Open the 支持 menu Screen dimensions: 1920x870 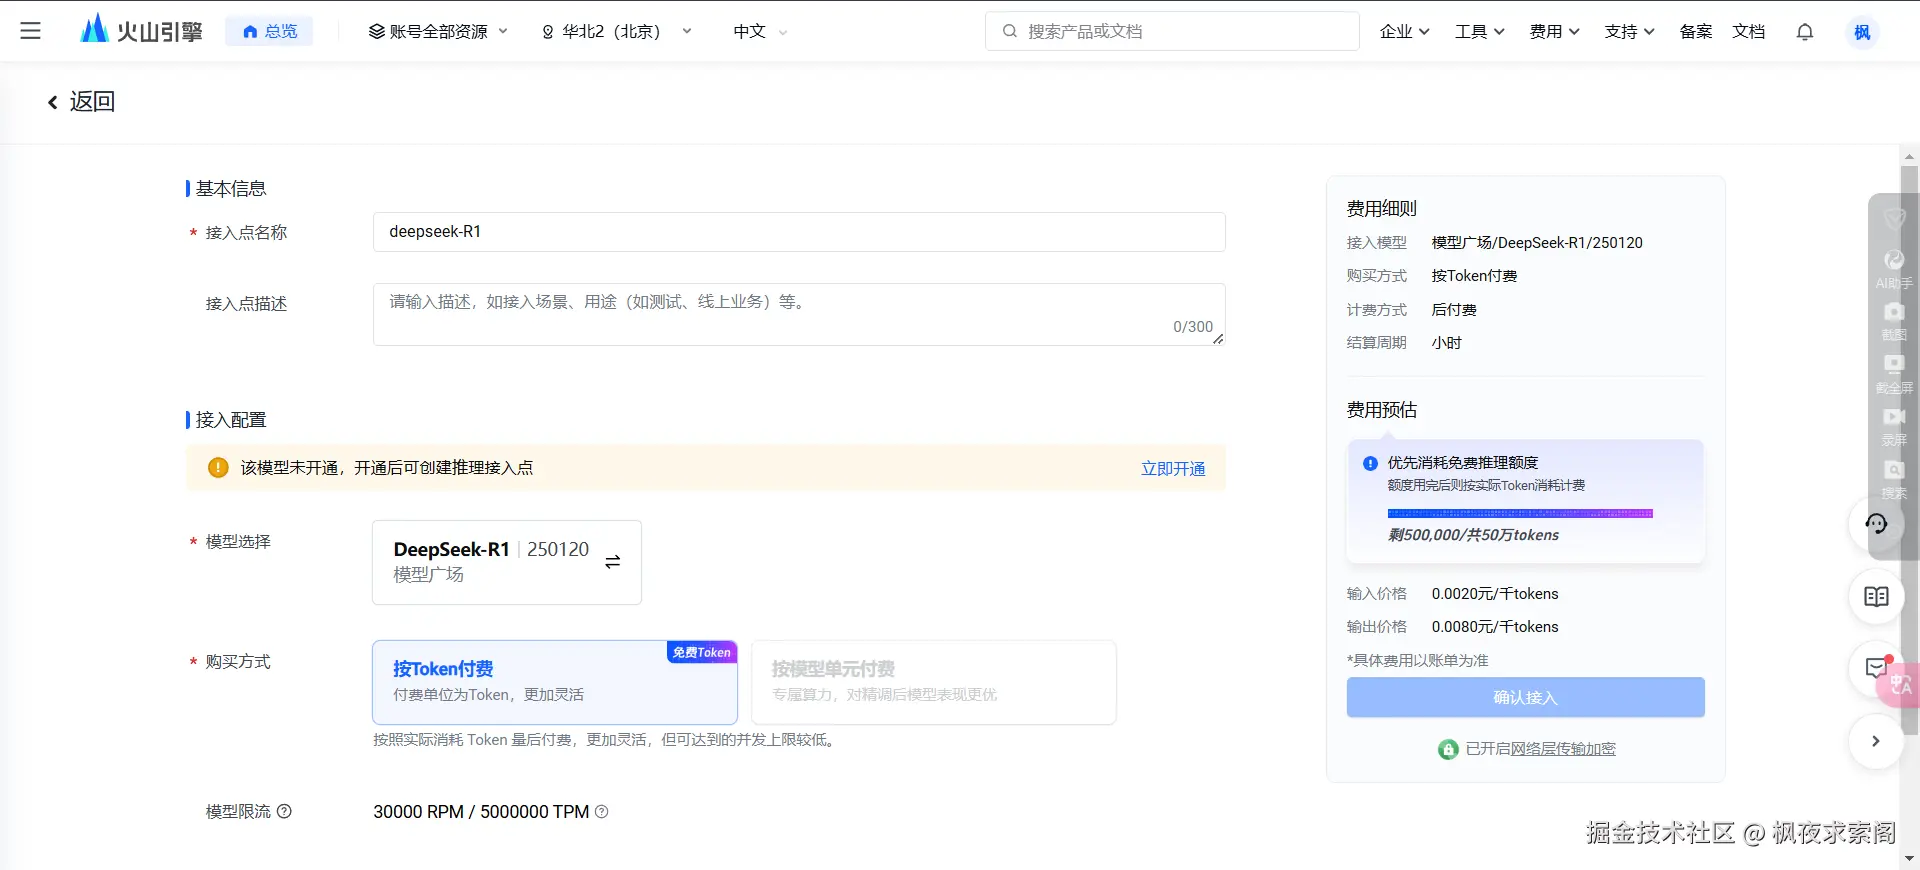pos(1629,31)
